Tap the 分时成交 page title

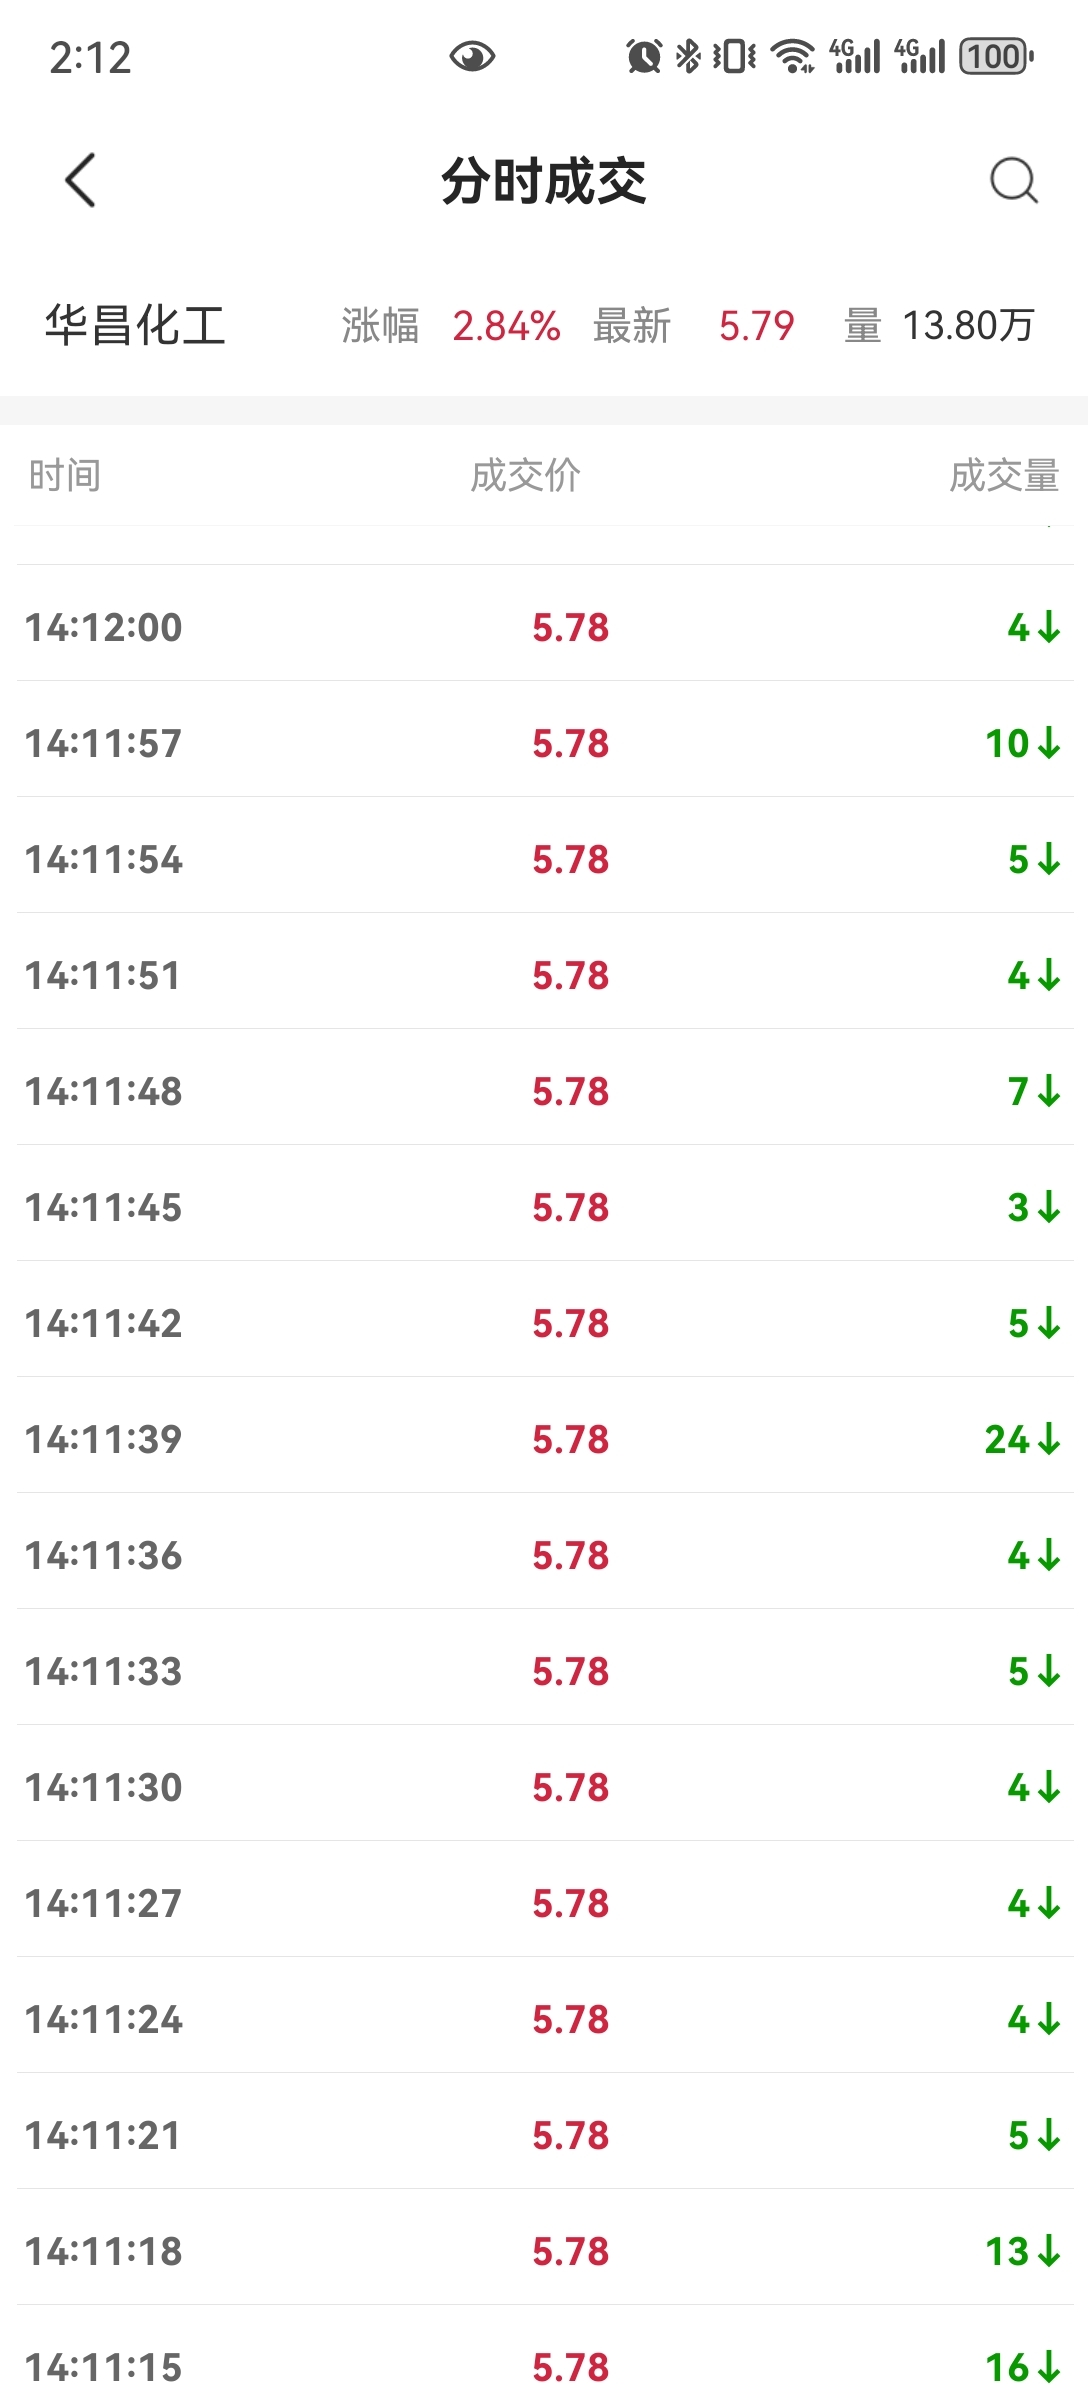(x=544, y=181)
